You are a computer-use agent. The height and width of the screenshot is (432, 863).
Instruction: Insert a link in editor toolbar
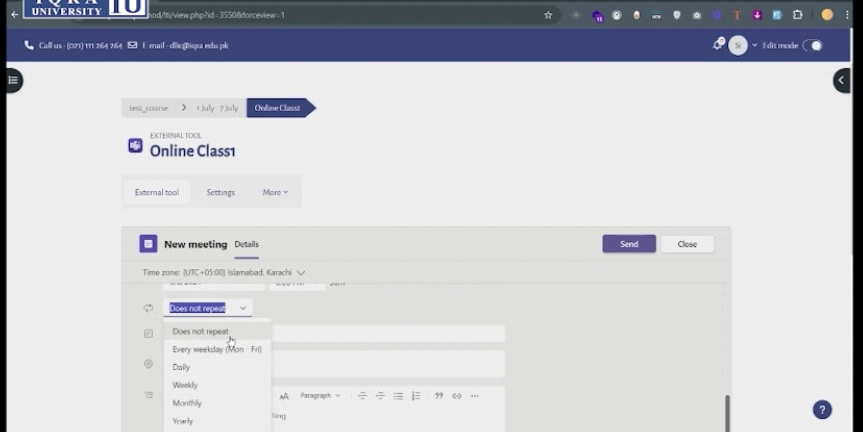point(456,396)
